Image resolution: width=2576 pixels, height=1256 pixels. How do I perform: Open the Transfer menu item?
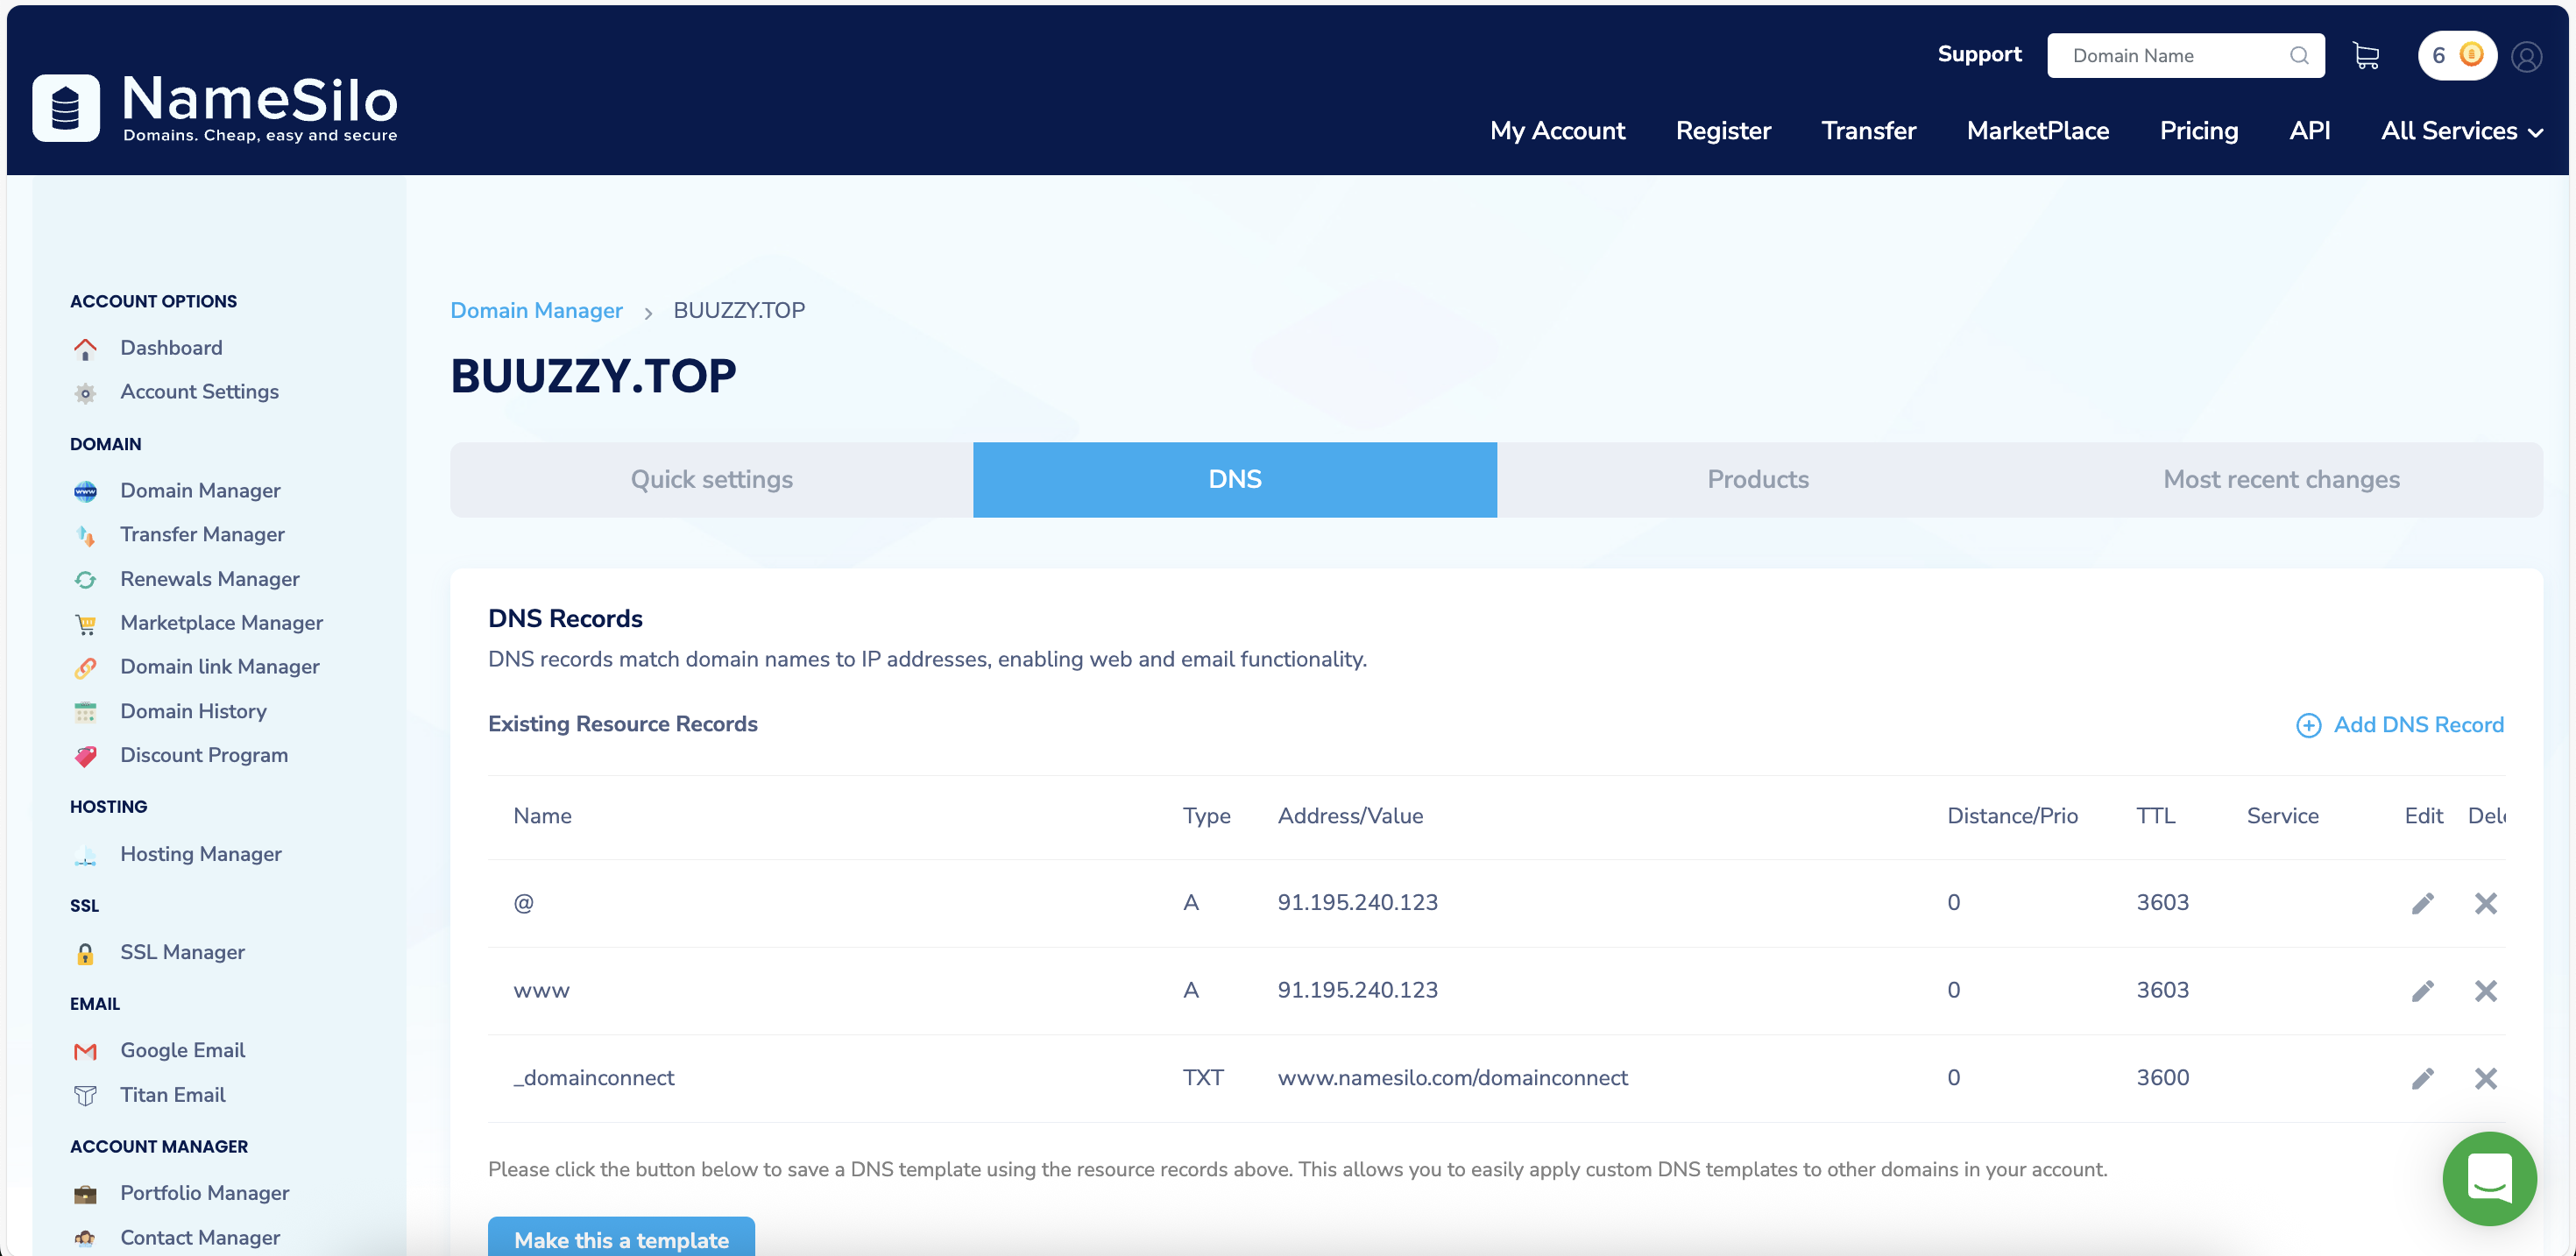pos(1868,131)
